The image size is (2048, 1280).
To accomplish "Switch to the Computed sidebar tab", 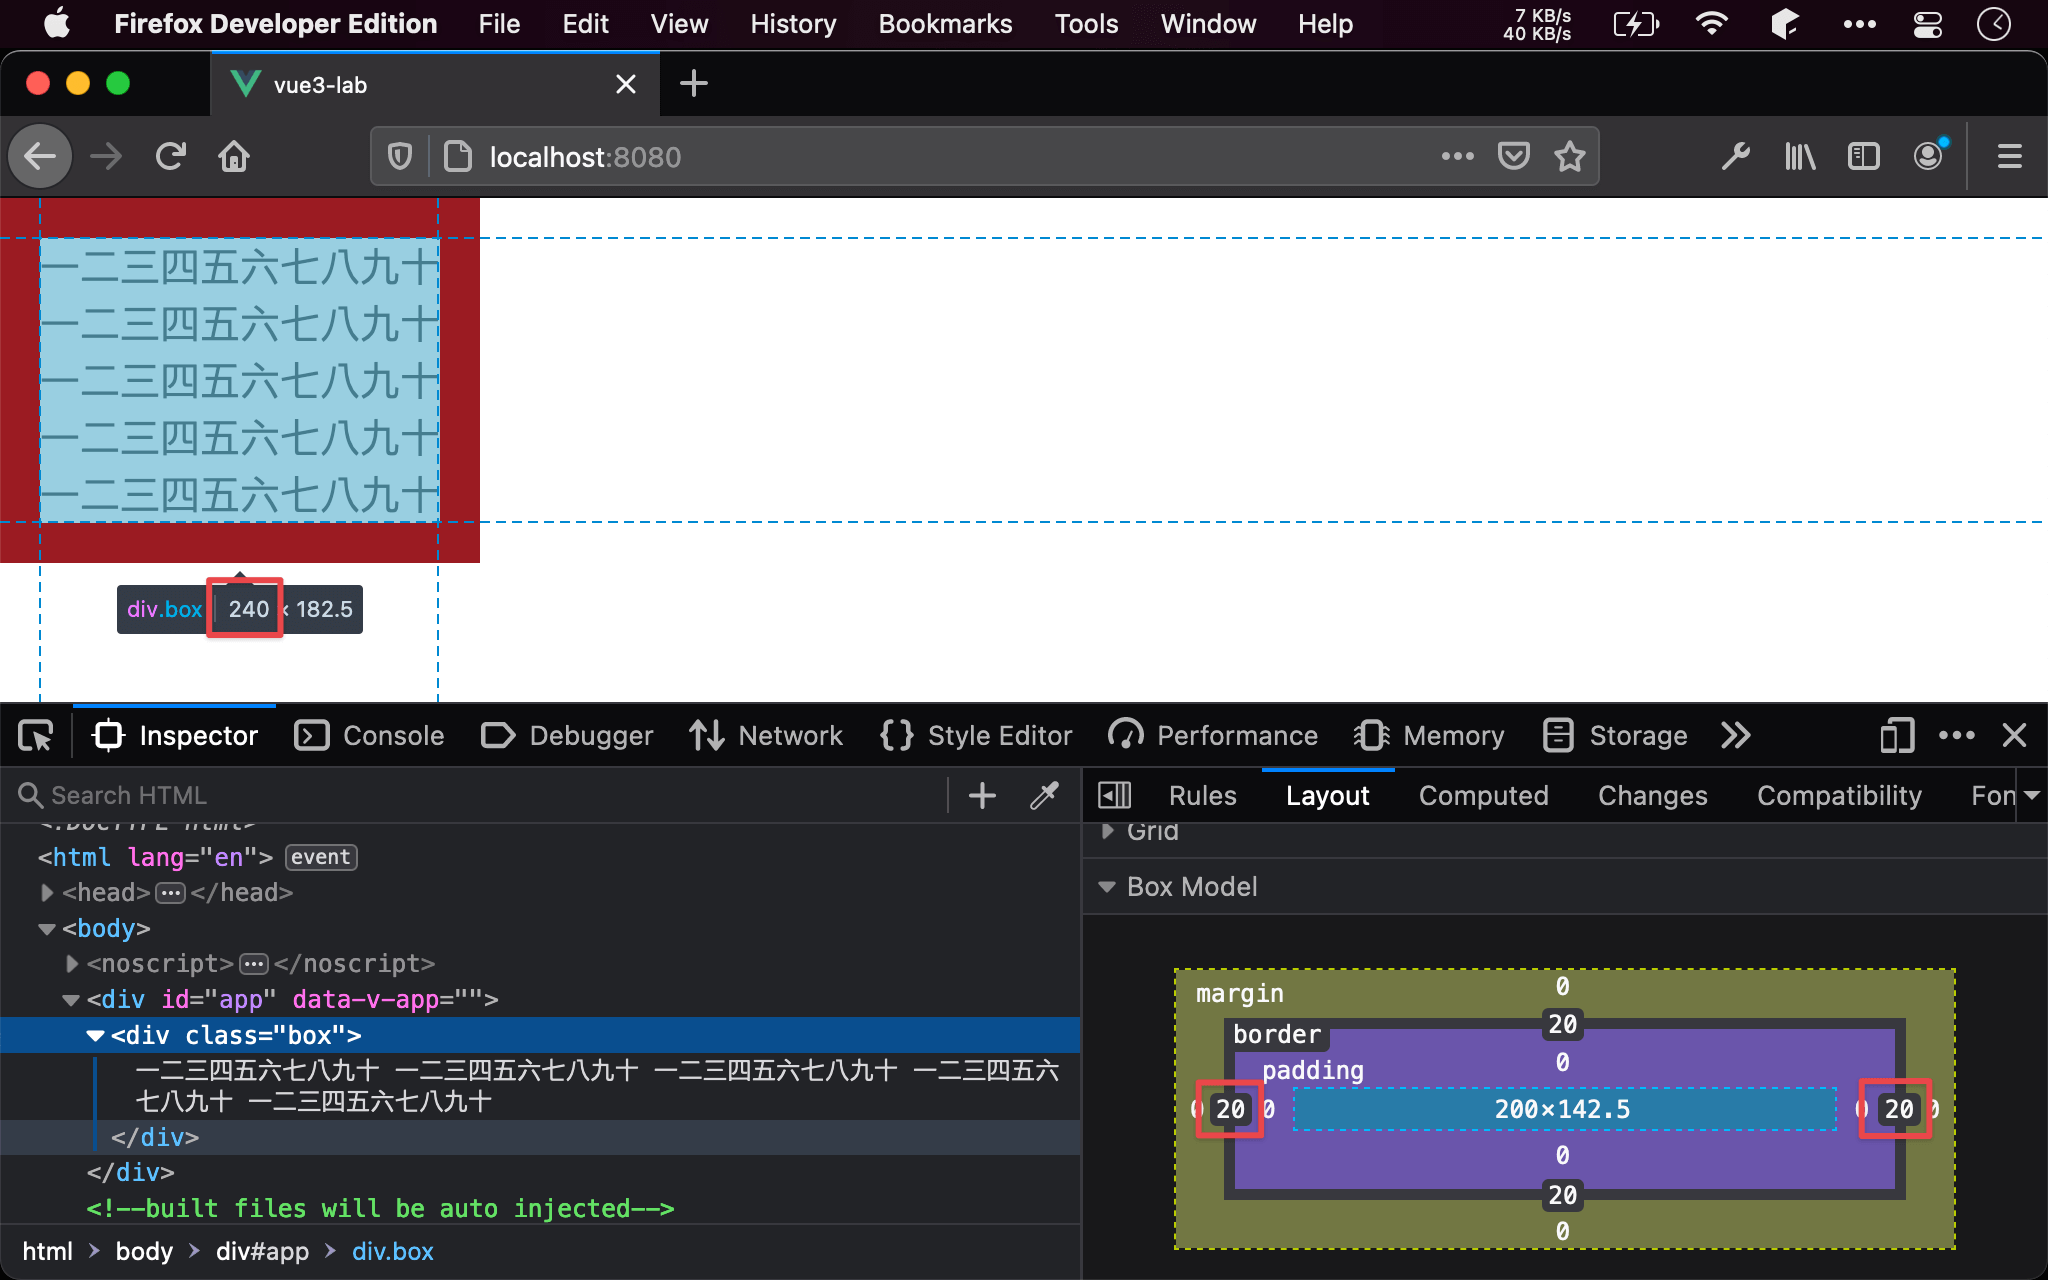I will (1483, 795).
